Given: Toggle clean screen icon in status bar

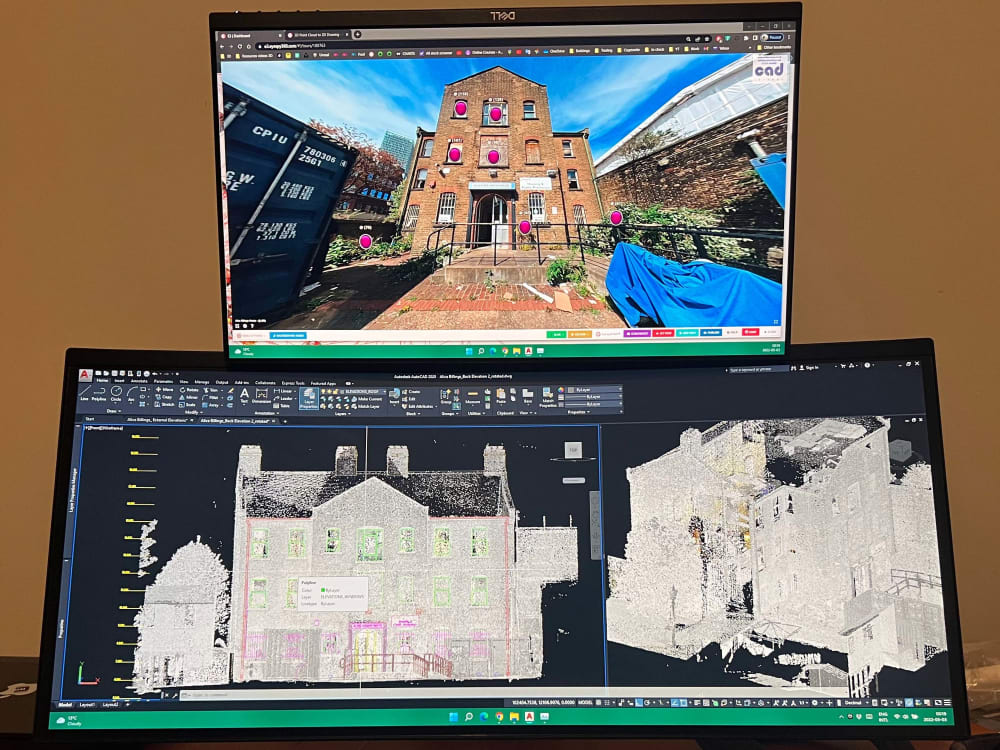Looking at the screenshot, I should tap(938, 702).
